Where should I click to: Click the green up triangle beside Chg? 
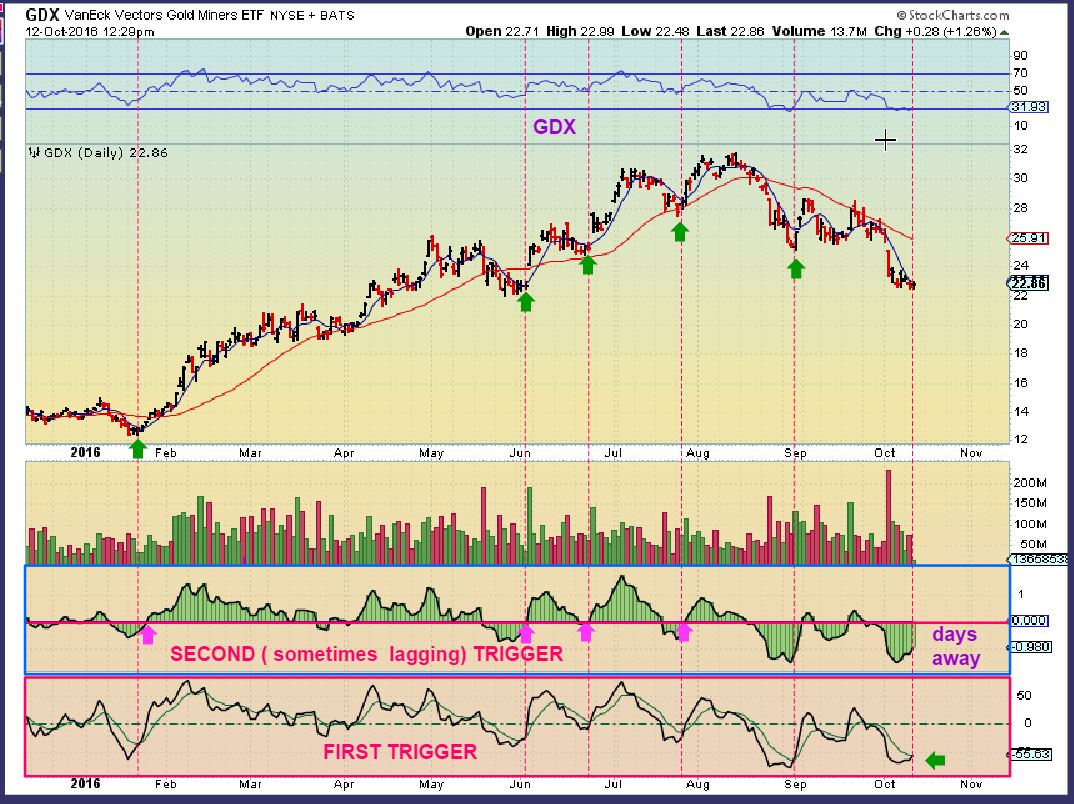point(1004,32)
